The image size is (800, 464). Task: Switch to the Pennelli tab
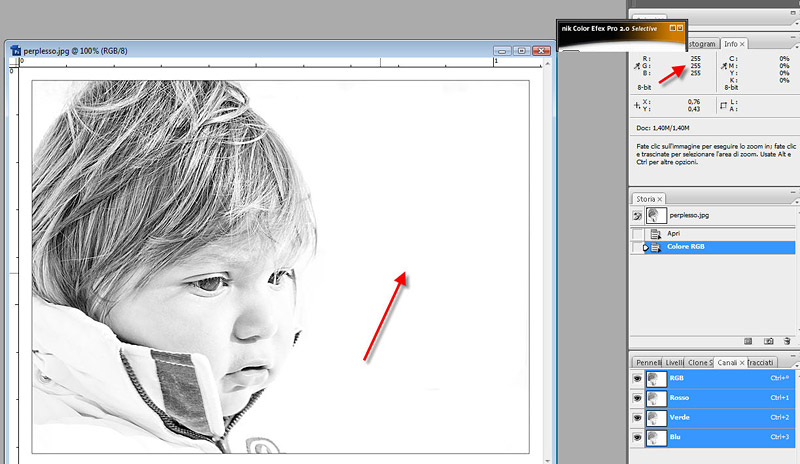pos(650,361)
